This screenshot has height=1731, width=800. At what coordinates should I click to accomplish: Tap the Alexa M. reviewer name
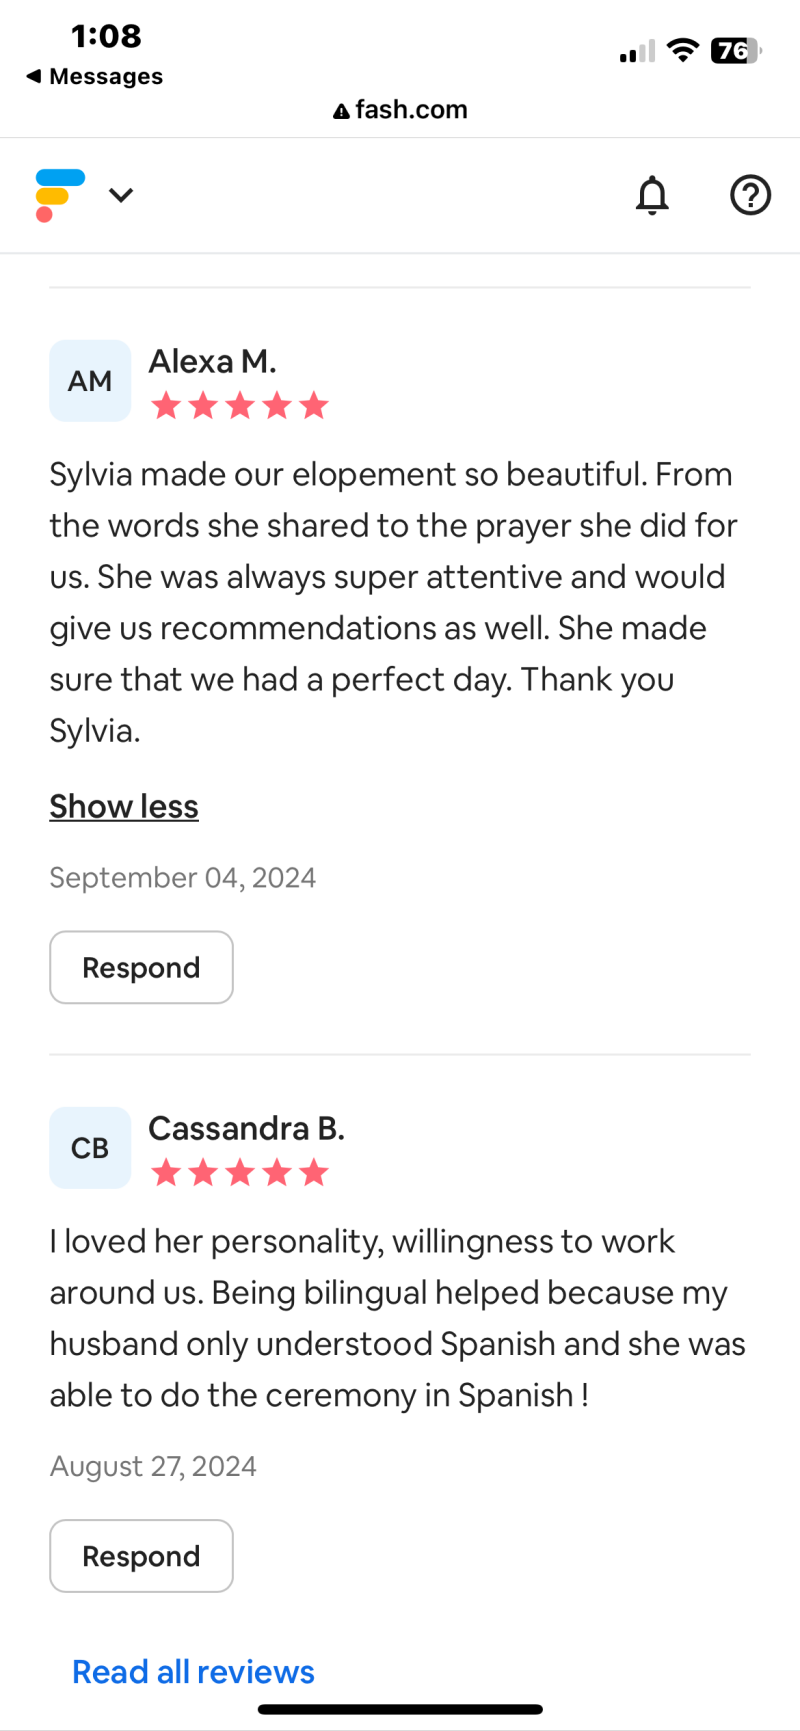(212, 361)
